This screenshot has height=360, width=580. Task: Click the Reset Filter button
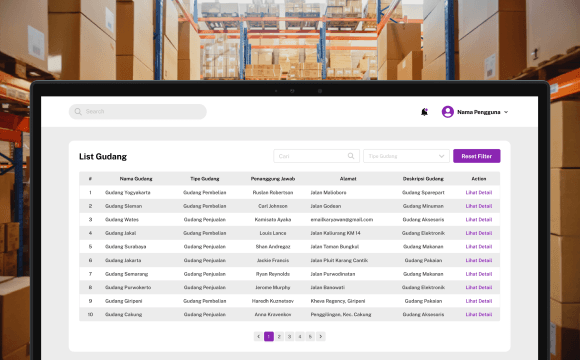coord(476,156)
